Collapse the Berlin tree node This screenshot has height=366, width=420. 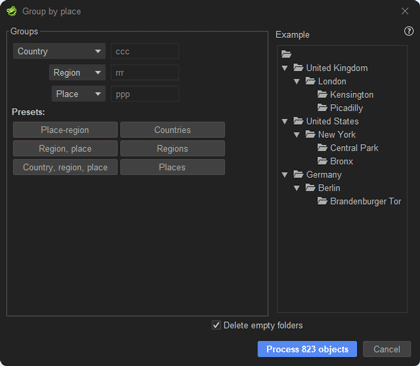297,188
